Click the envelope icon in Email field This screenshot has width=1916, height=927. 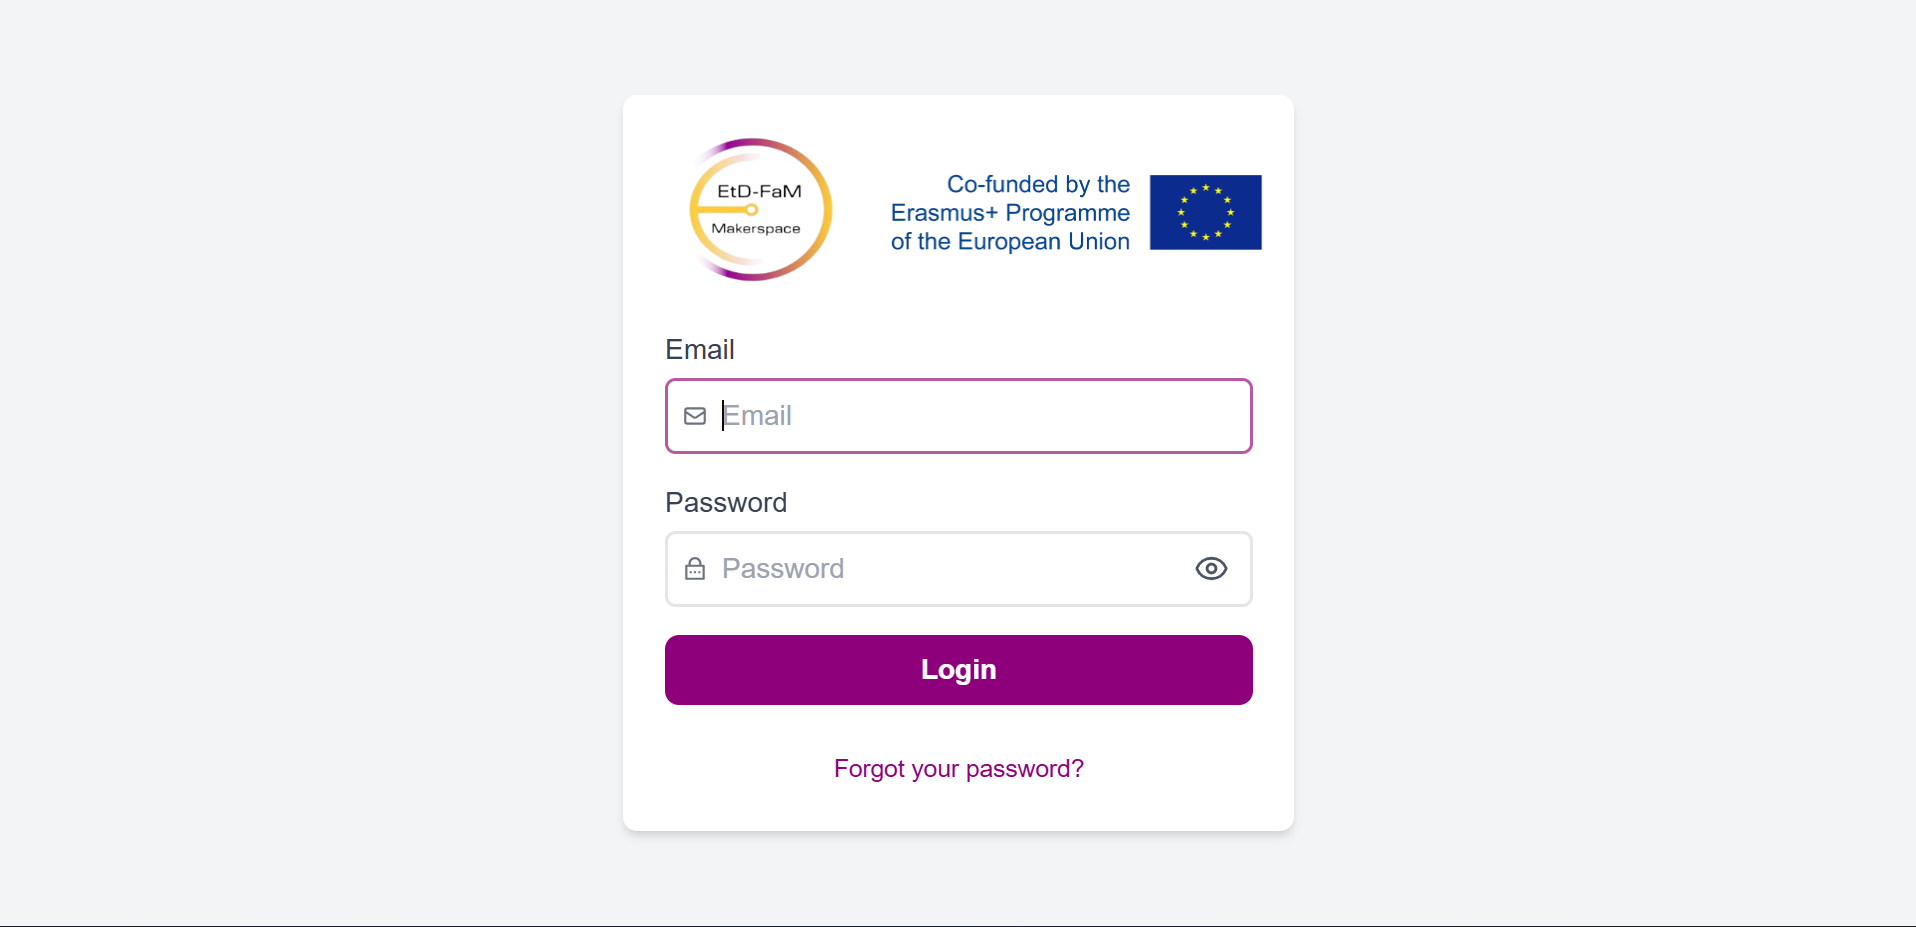(x=695, y=416)
